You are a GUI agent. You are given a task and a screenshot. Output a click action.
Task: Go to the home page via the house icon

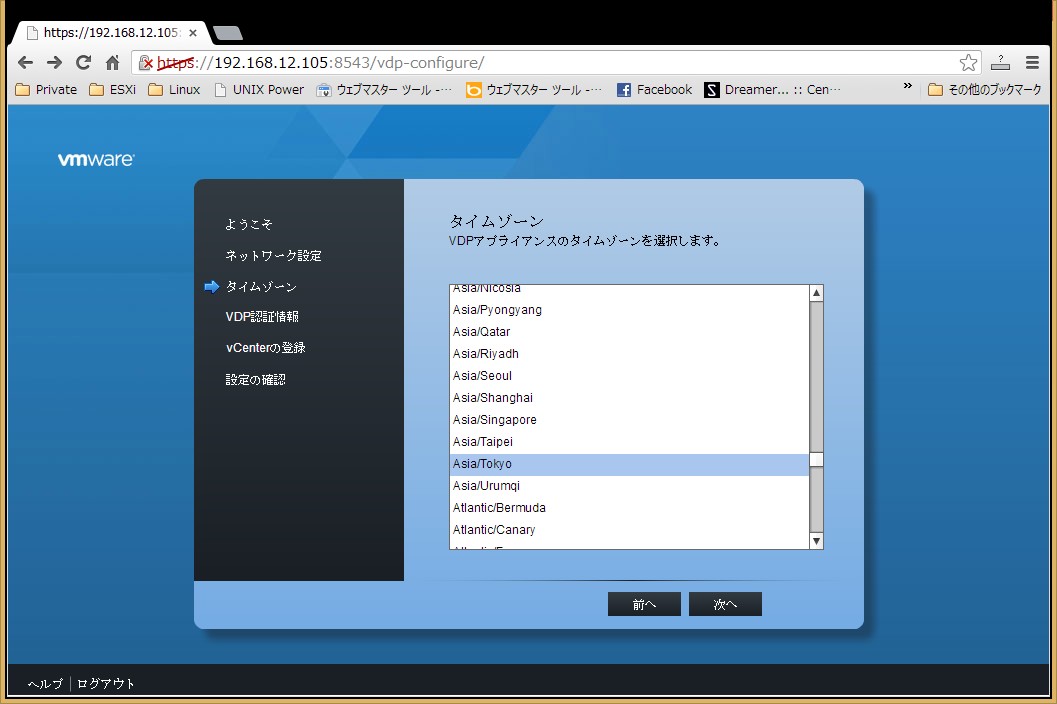(113, 63)
